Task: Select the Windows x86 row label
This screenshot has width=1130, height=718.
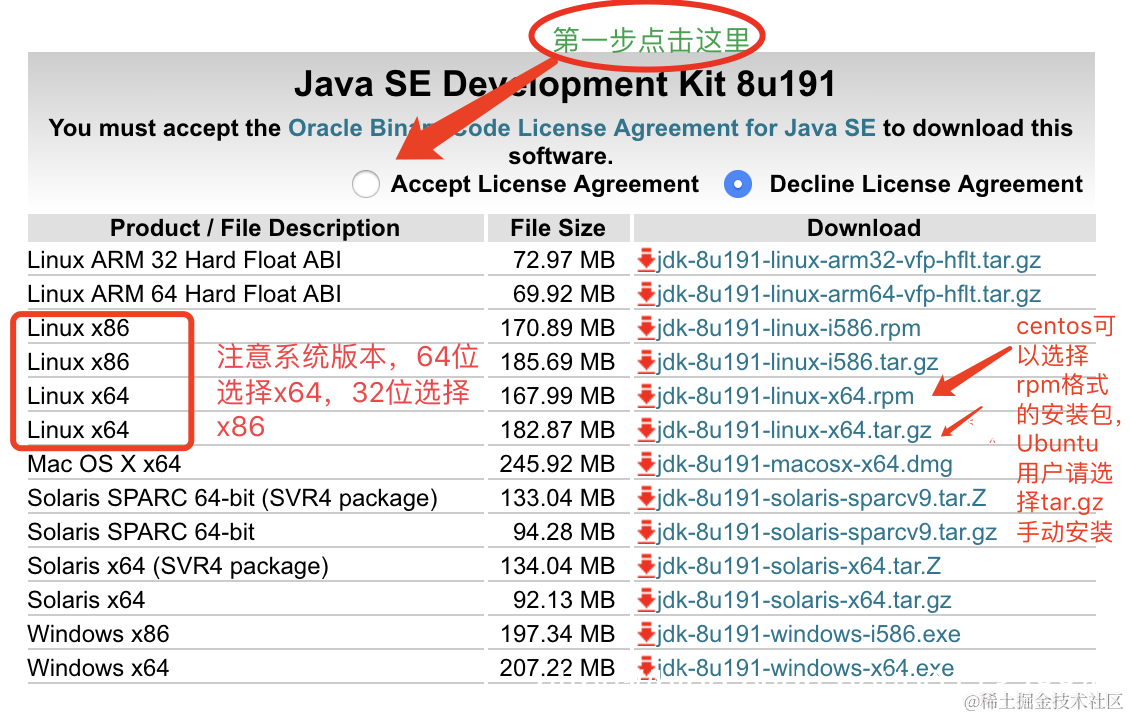Action: (x=98, y=634)
